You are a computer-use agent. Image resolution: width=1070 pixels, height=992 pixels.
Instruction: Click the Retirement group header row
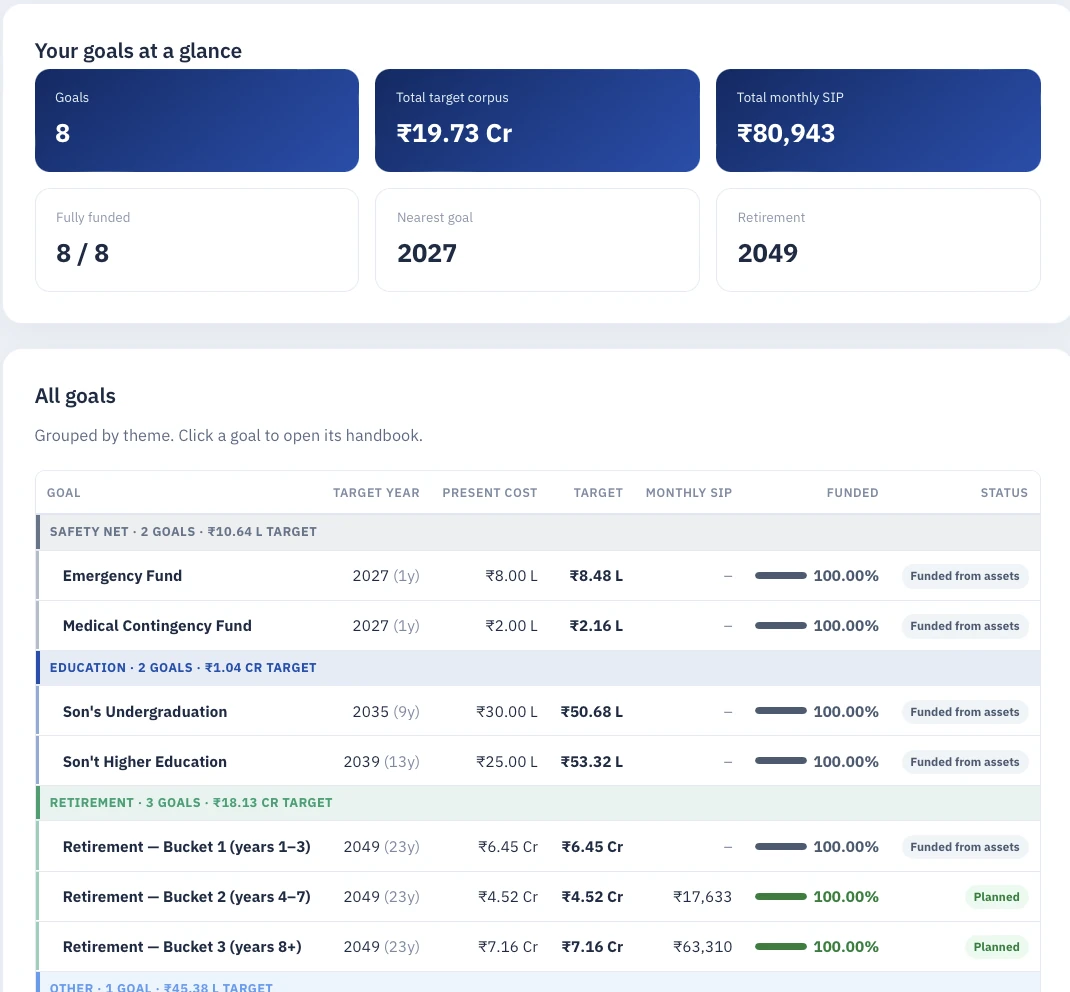coord(538,803)
